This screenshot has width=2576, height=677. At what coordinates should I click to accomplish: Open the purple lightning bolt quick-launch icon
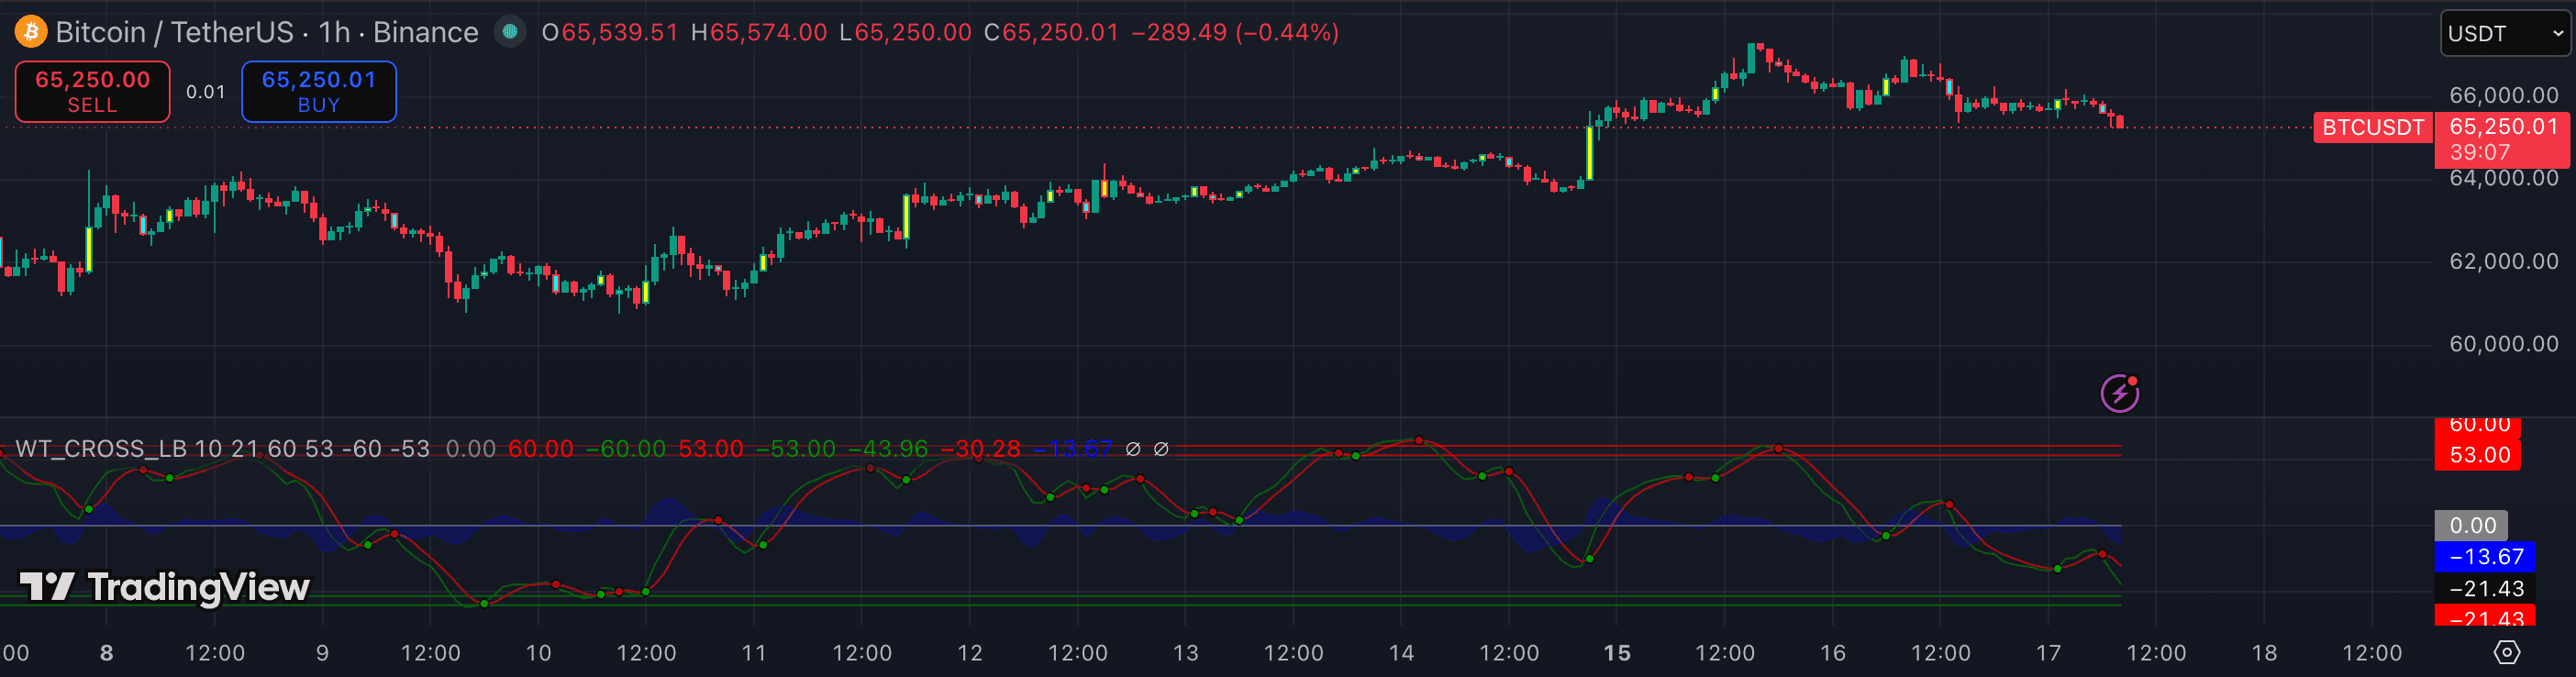2119,393
